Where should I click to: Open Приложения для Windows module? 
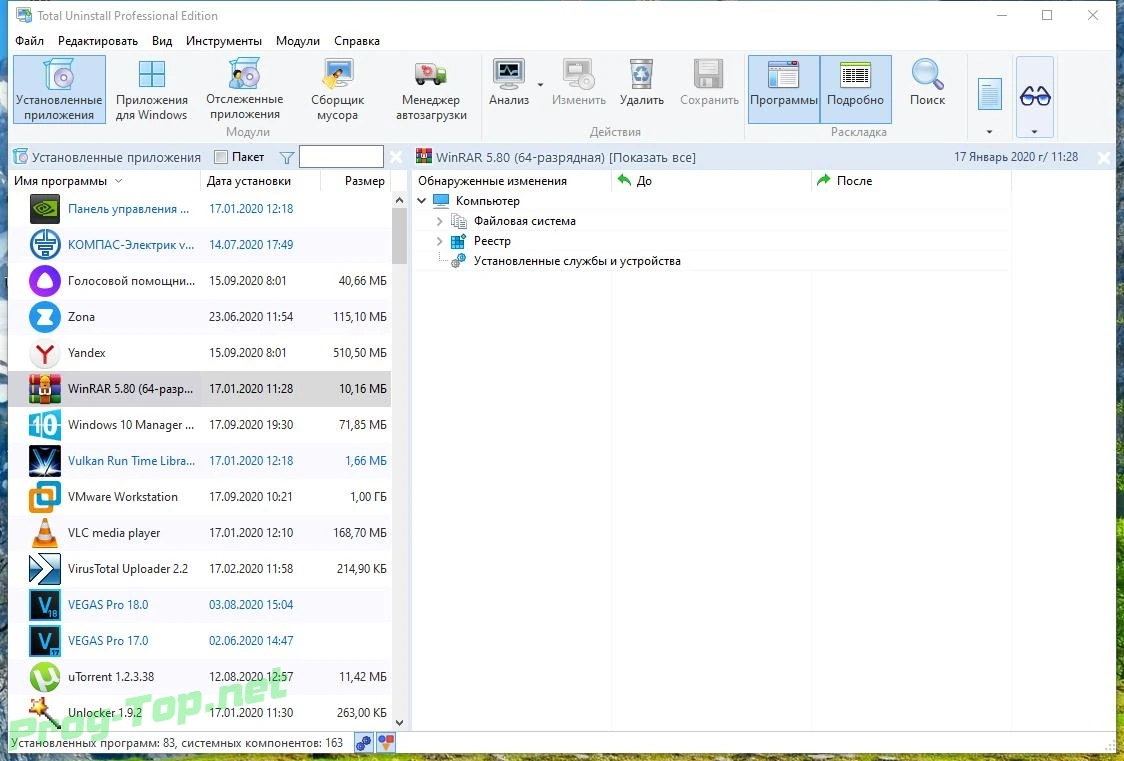pyautogui.click(x=151, y=90)
